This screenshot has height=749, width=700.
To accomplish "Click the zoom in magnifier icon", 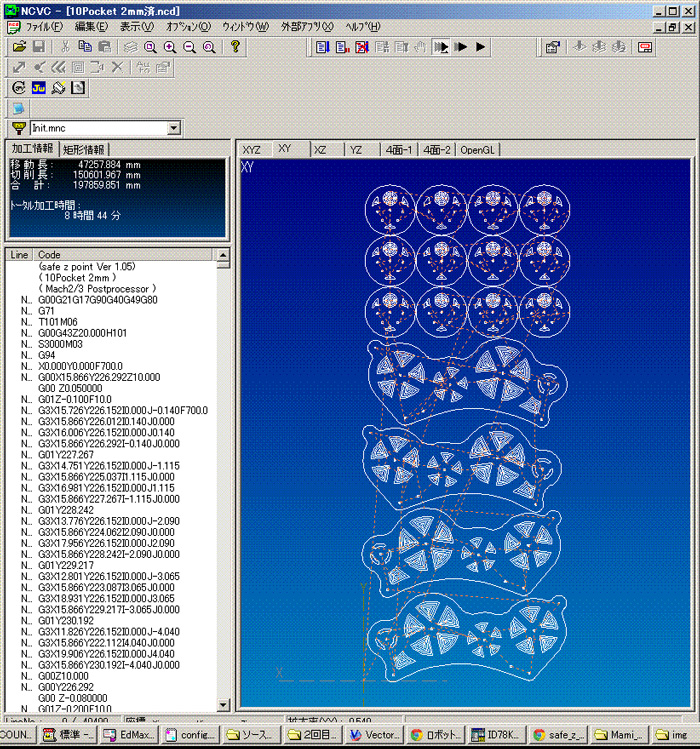I will click(169, 47).
